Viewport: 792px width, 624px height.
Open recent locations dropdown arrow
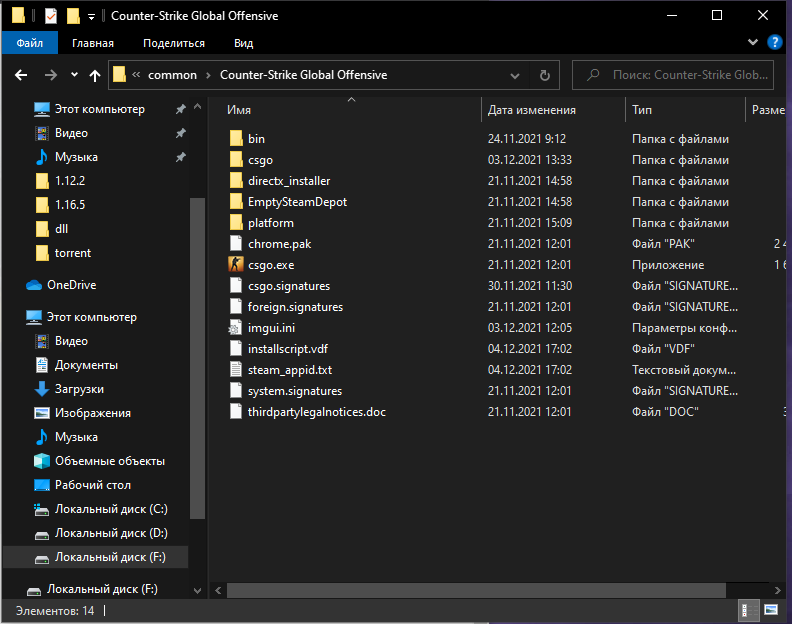[74, 75]
